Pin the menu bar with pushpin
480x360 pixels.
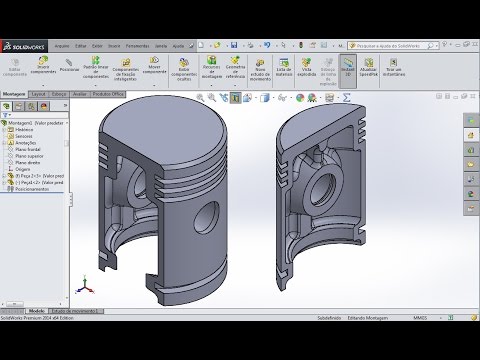click(191, 46)
